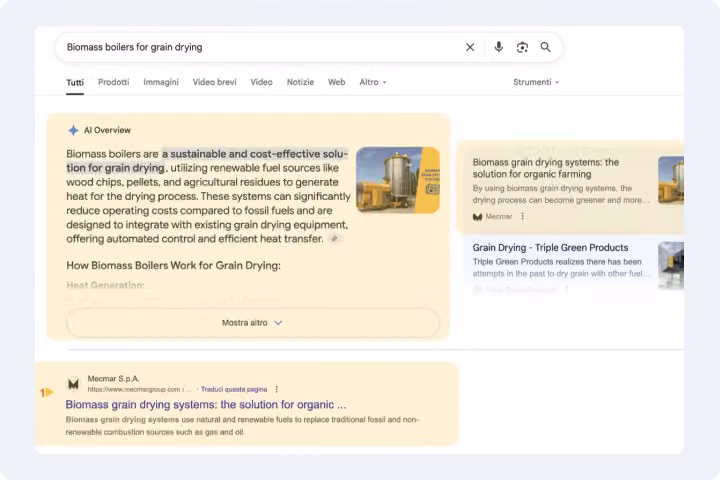Click the Mecmar source card thumbnail

click(671, 180)
